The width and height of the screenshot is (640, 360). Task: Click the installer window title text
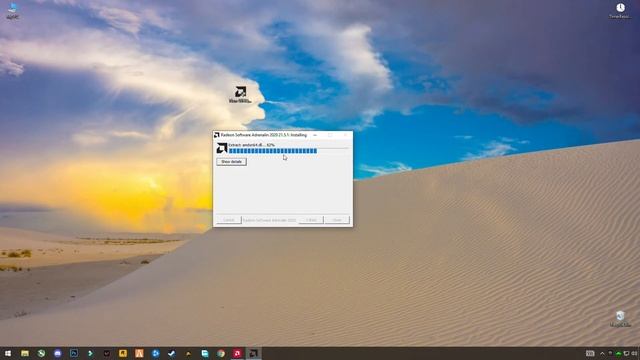click(x=264, y=135)
